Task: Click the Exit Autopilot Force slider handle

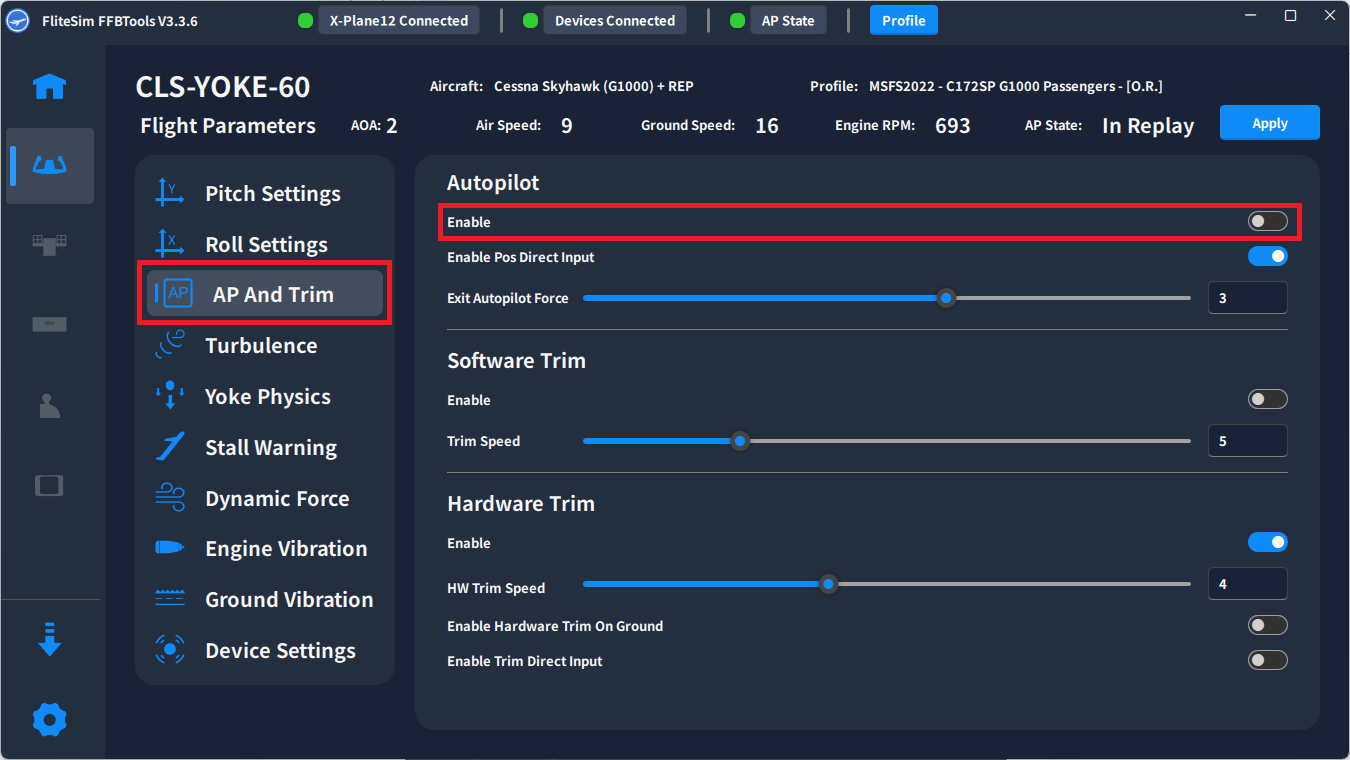Action: pos(945,298)
